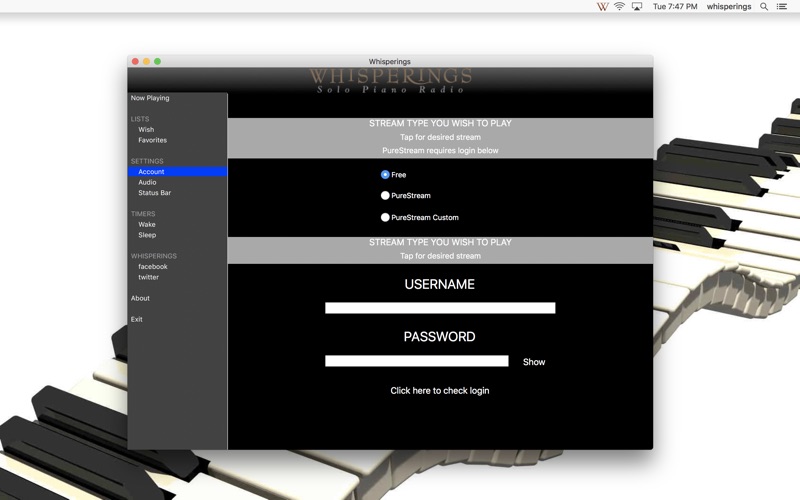The width and height of the screenshot is (800, 500).
Task: Click the LISTS section header
Action: point(140,119)
